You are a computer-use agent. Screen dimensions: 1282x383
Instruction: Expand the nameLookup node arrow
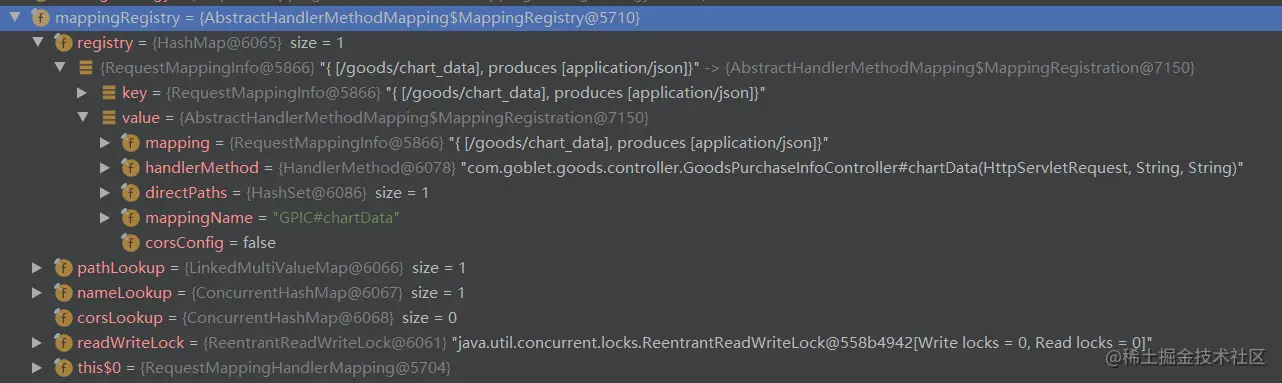point(37,292)
